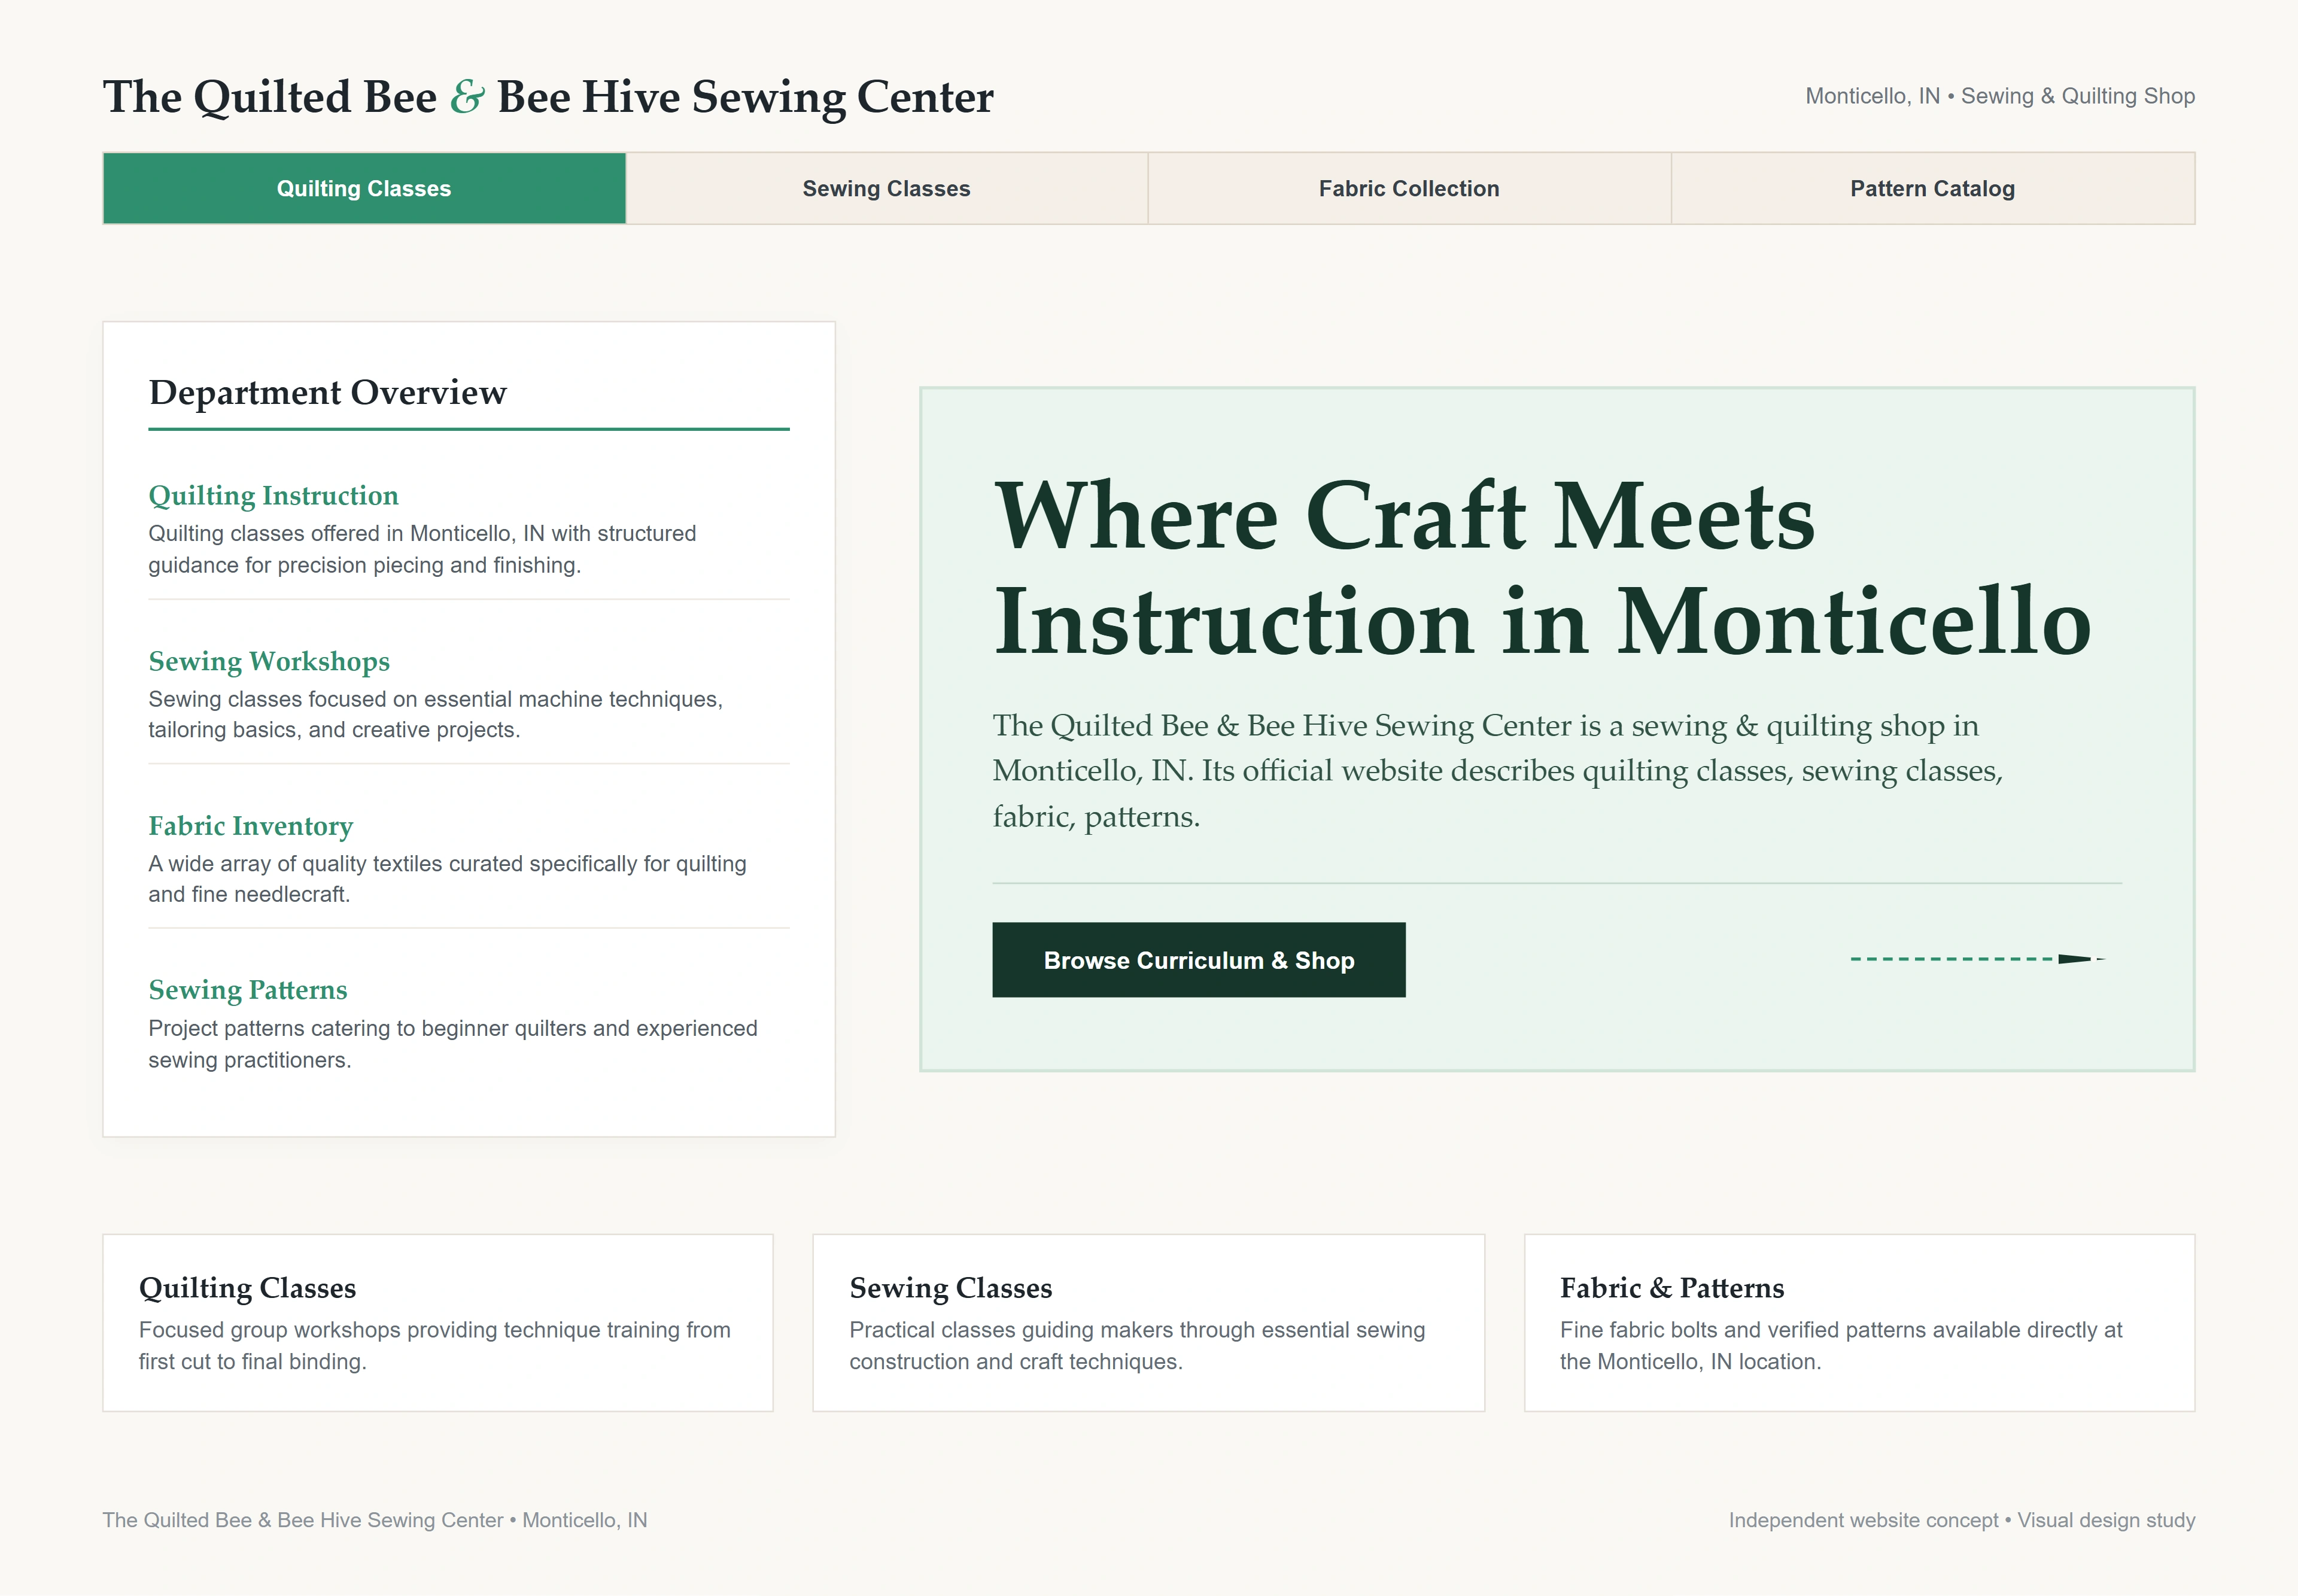Click text Focused group workshops providing technique

pyautogui.click(x=435, y=1345)
